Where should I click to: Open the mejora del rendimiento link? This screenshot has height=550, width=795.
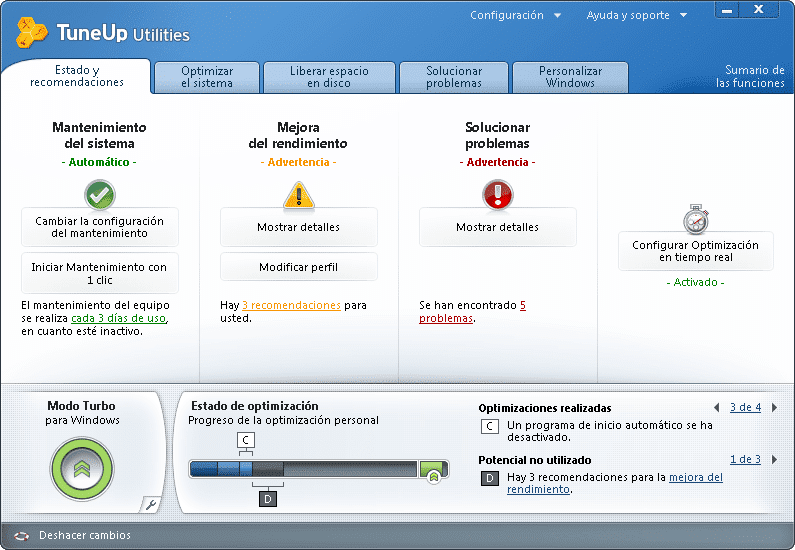(615, 483)
